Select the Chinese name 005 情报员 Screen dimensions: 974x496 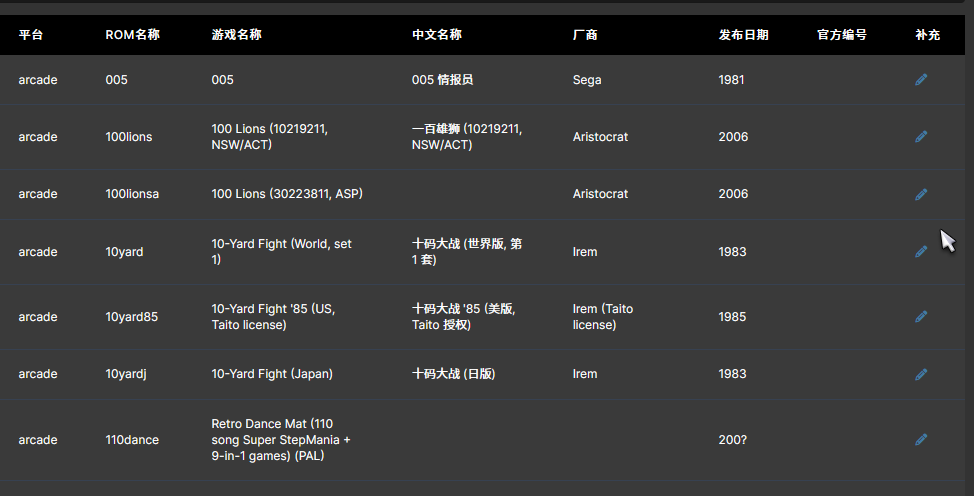click(x=442, y=80)
